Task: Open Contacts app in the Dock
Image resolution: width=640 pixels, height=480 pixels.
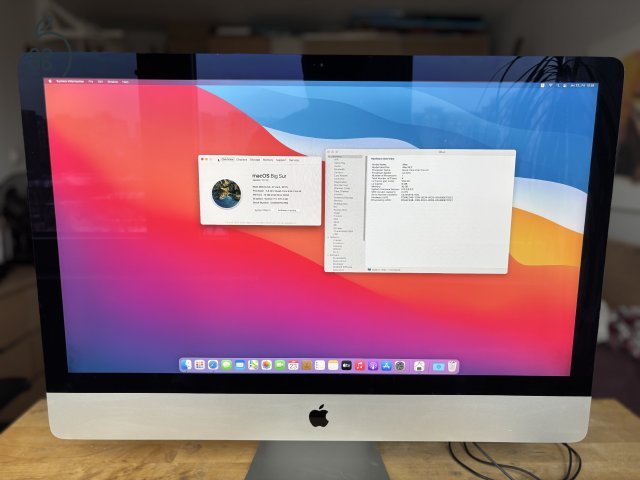Action: pos(307,365)
